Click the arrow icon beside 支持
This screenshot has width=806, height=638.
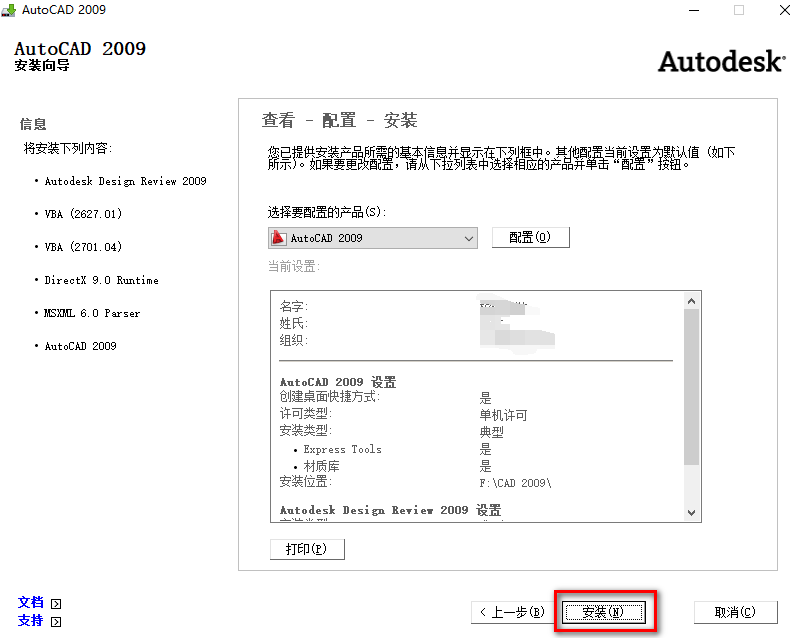click(56, 621)
